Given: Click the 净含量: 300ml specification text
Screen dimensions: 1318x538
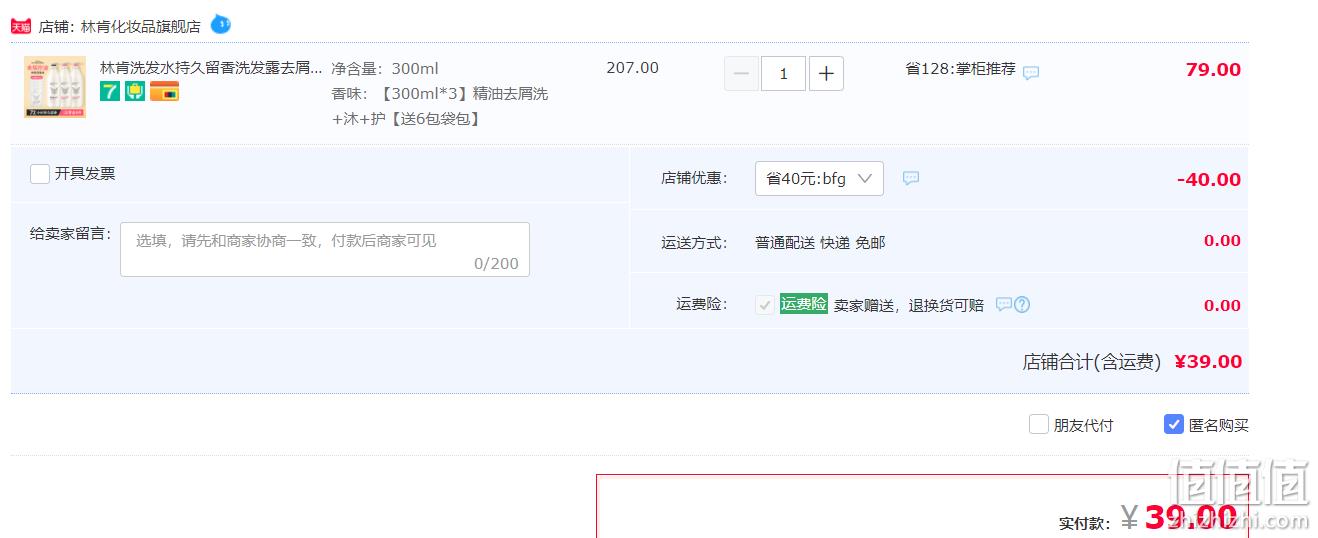Looking at the screenshot, I should tap(385, 69).
